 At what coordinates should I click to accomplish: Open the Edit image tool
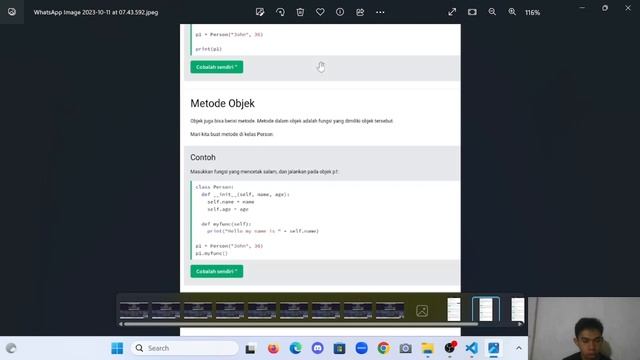[x=260, y=12]
